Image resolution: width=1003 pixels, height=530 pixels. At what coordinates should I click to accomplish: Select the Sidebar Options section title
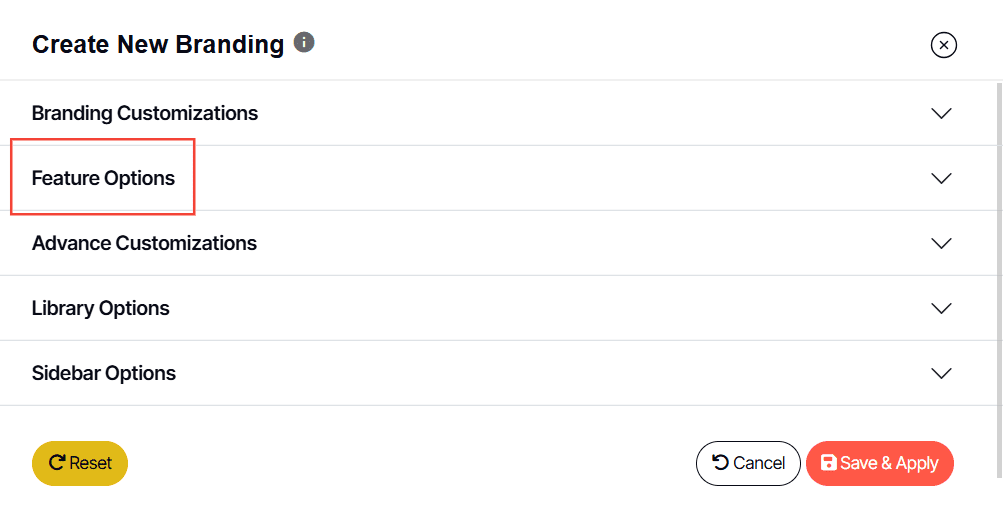pyautogui.click(x=104, y=373)
